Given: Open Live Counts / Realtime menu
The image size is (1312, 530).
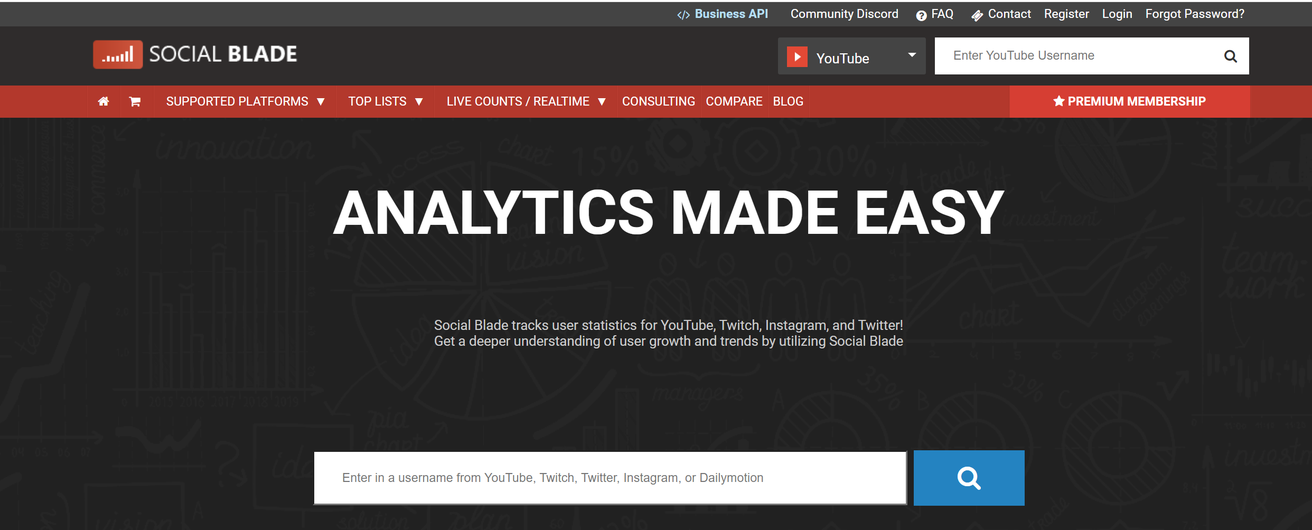Looking at the screenshot, I should 526,101.
